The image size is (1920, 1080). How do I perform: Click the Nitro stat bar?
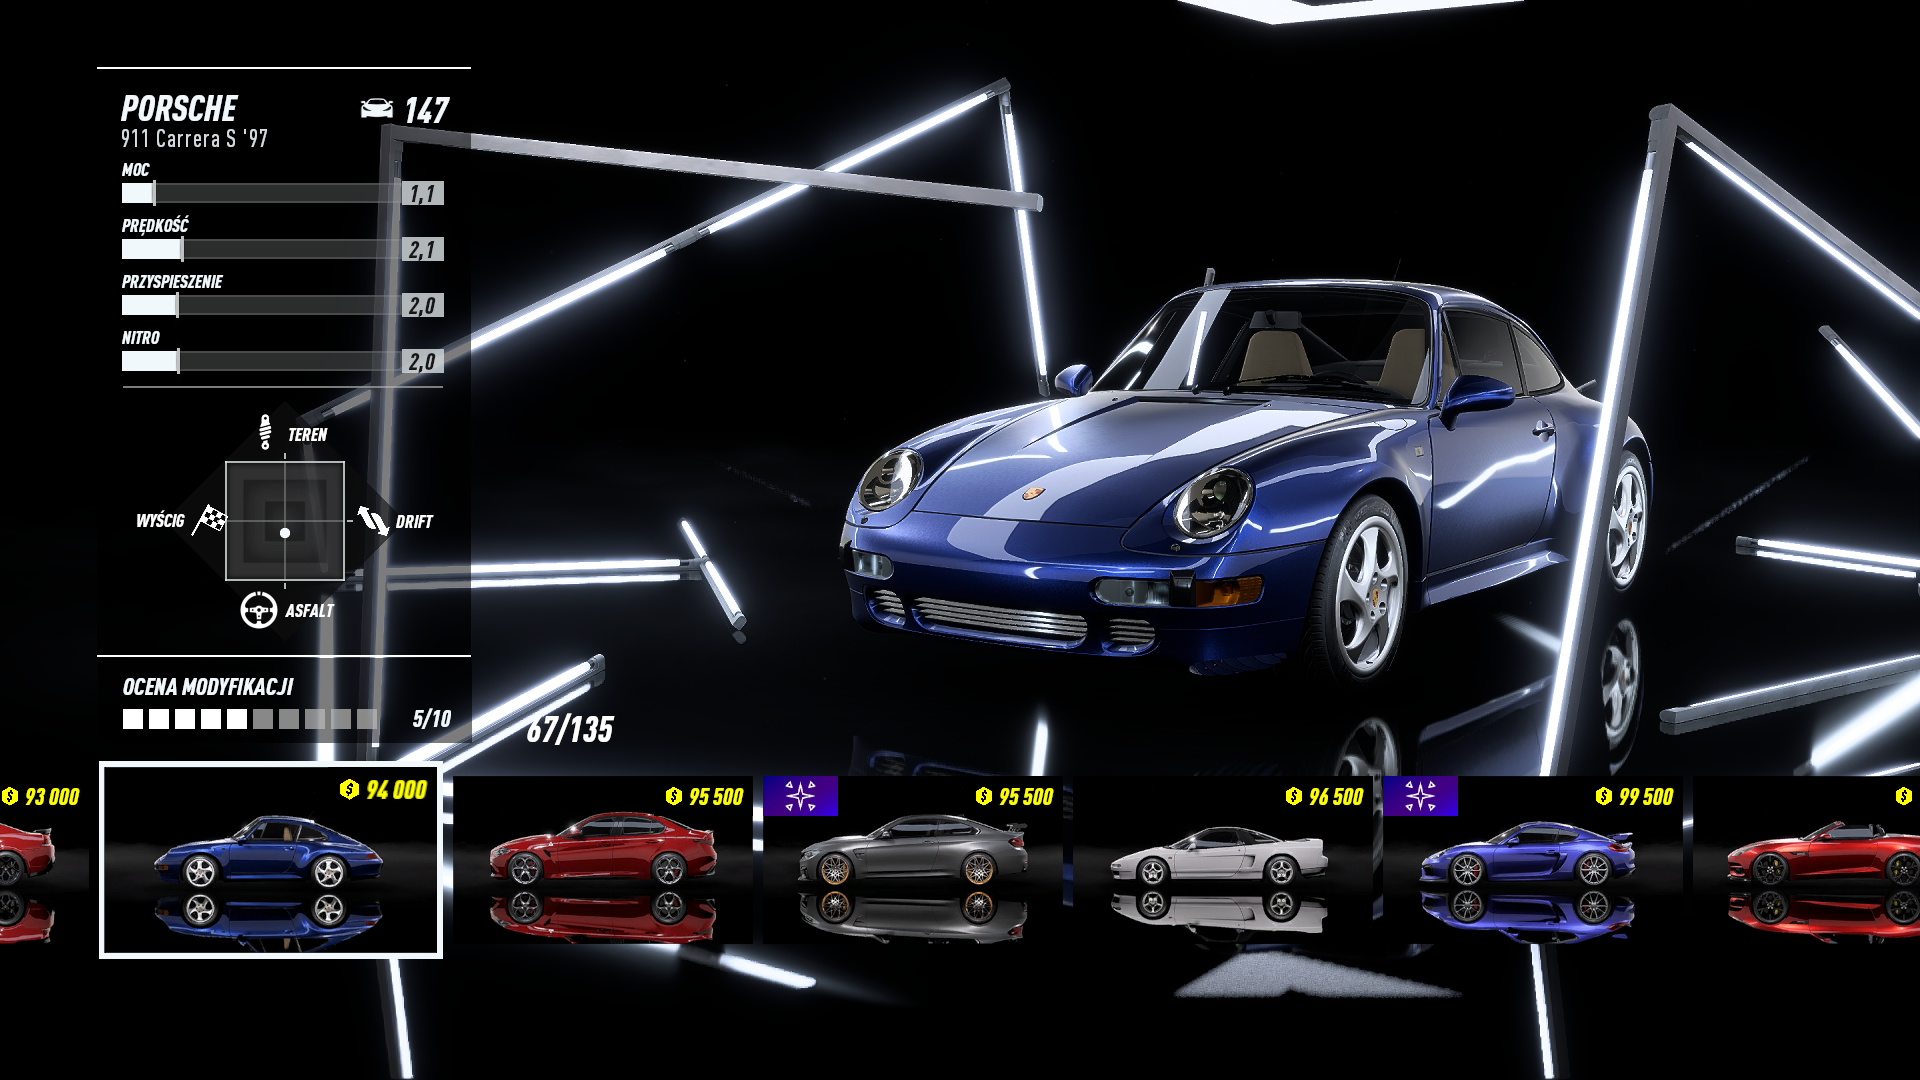pyautogui.click(x=262, y=361)
